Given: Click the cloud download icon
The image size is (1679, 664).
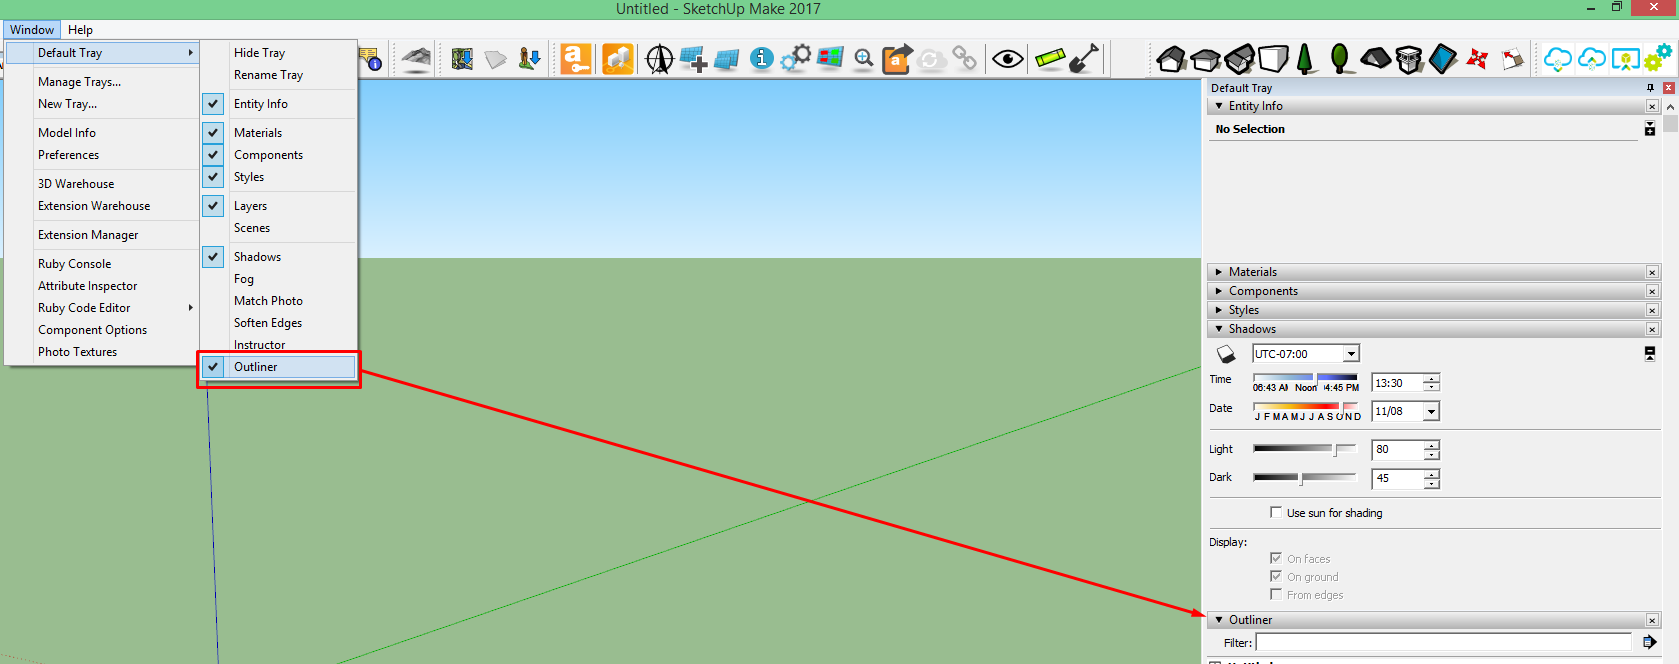Looking at the screenshot, I should pyautogui.click(x=1557, y=60).
